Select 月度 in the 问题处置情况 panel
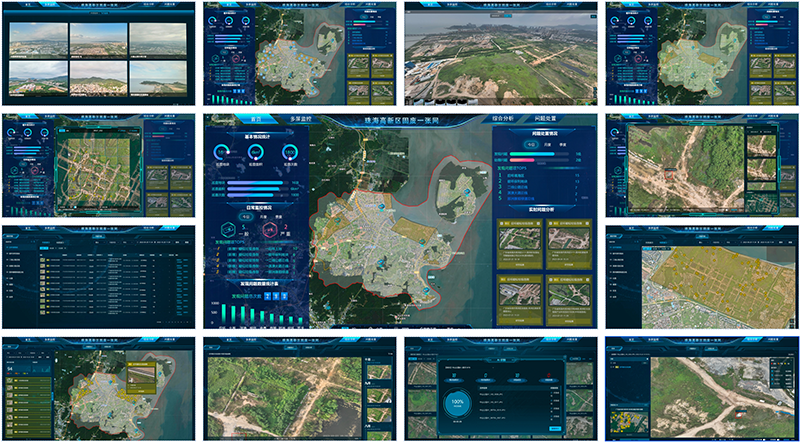Screen dimensions: 800x443 (546, 143)
